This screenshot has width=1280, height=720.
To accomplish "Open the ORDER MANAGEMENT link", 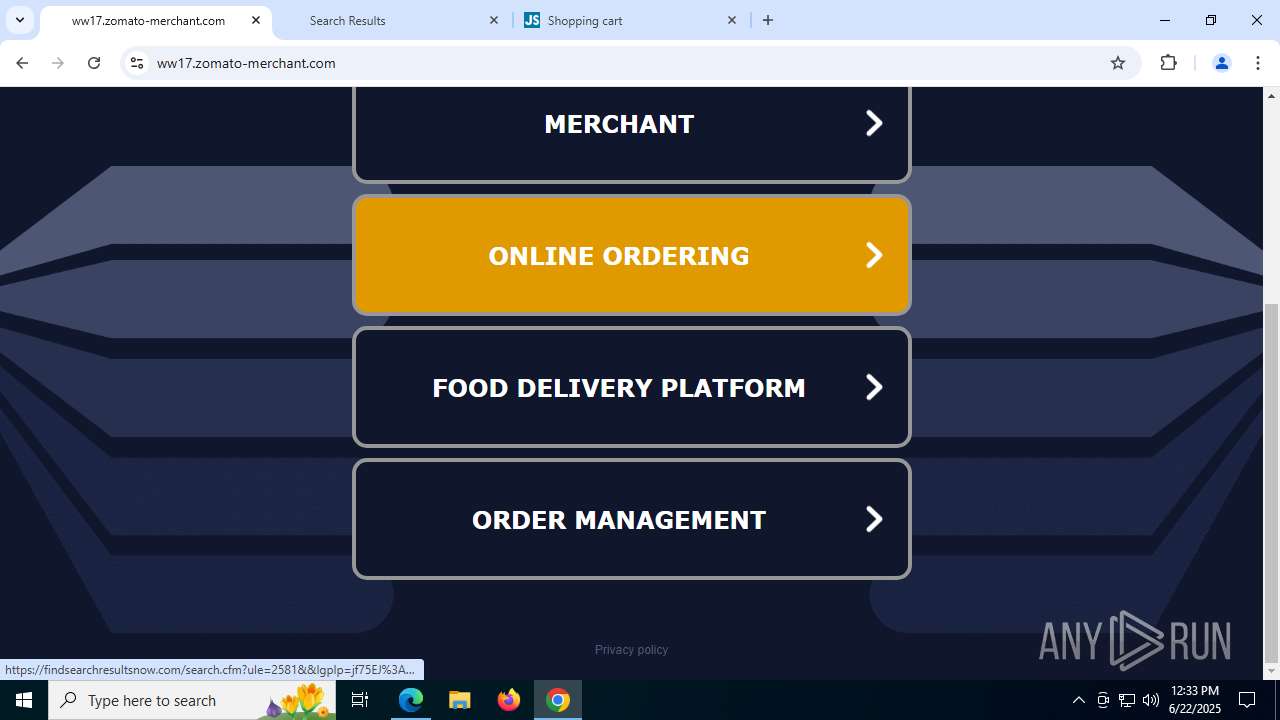I will tap(631, 519).
